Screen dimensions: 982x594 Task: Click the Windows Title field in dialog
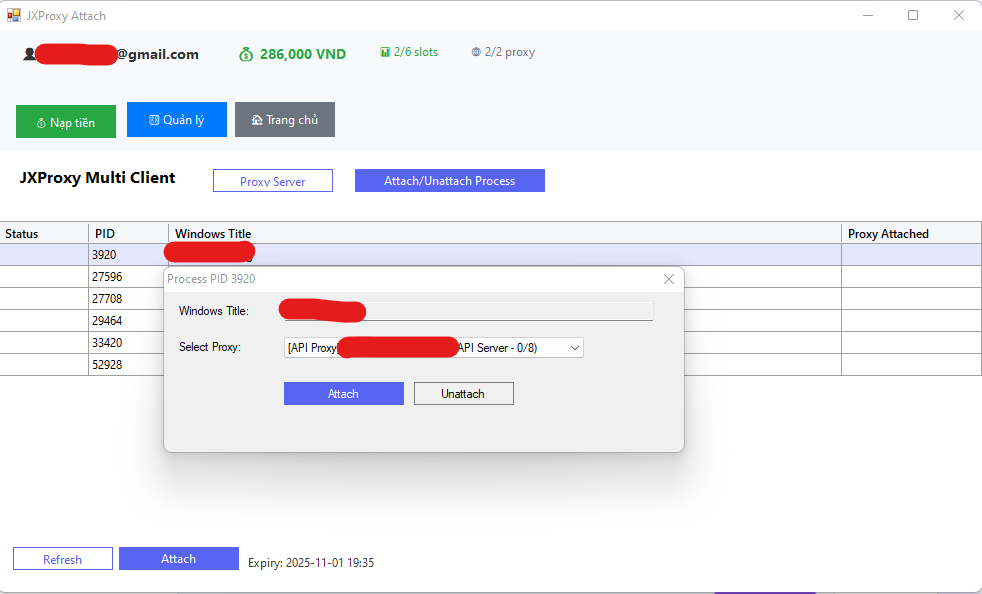point(468,311)
